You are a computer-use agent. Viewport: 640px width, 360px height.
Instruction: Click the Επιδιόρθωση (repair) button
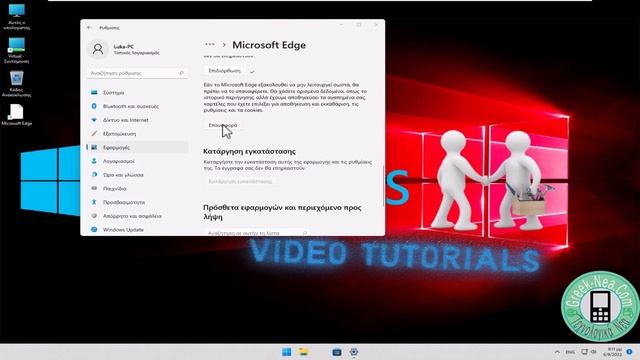[x=225, y=71]
